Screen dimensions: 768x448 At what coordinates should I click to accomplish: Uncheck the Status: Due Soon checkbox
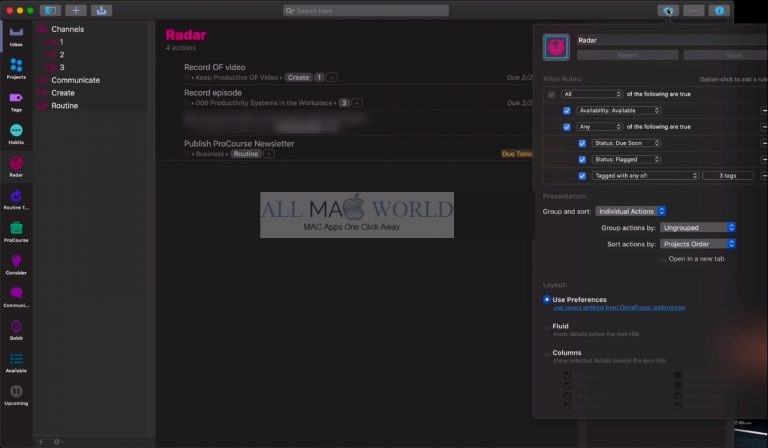pyautogui.click(x=582, y=143)
